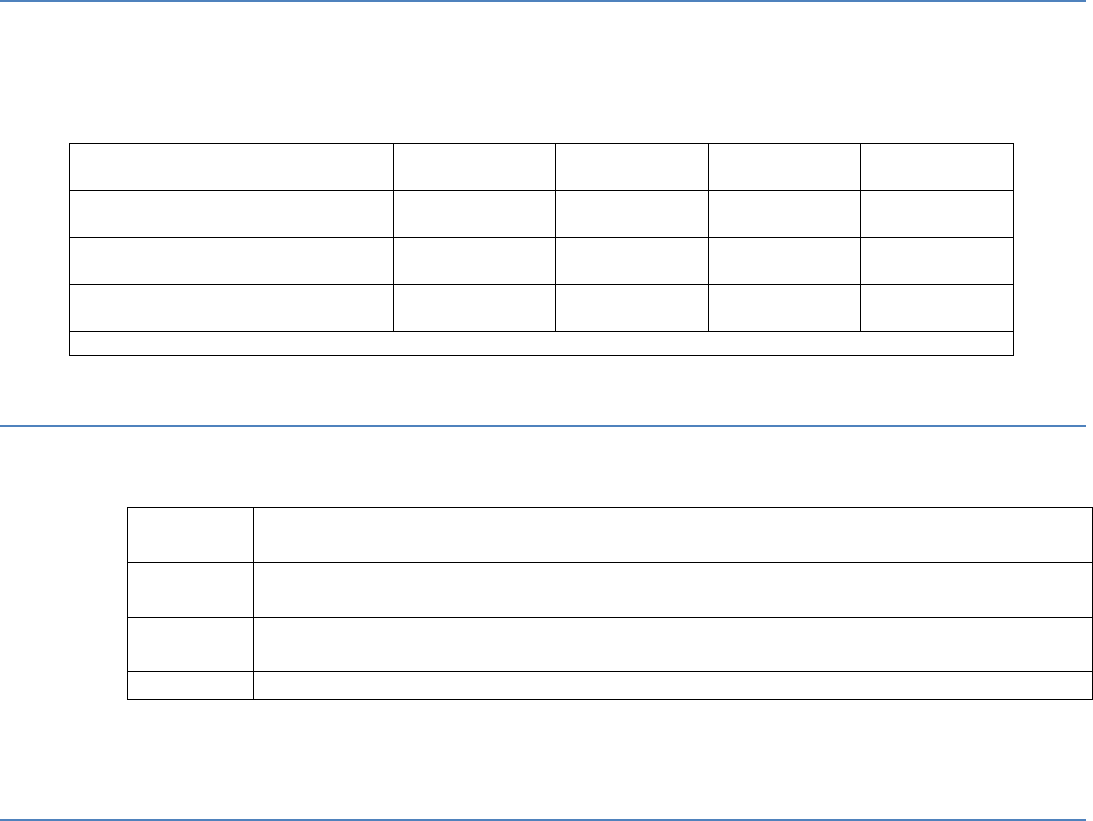Image resolution: width=1093 pixels, height=821 pixels.
Task: Click short bottom-row wide cell in lower table
Action: (673, 686)
